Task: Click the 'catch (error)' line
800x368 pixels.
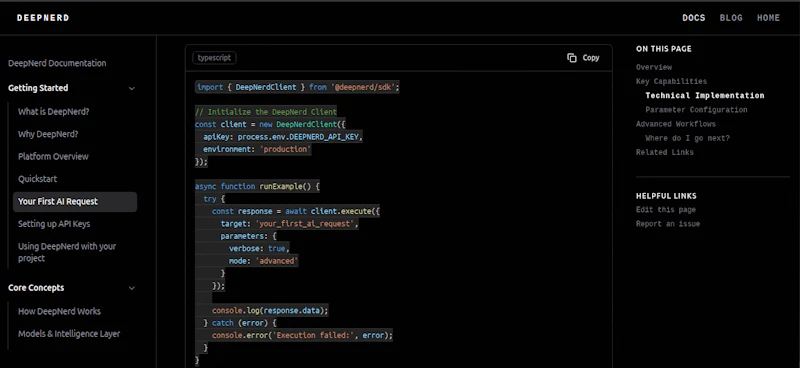Action: point(239,323)
